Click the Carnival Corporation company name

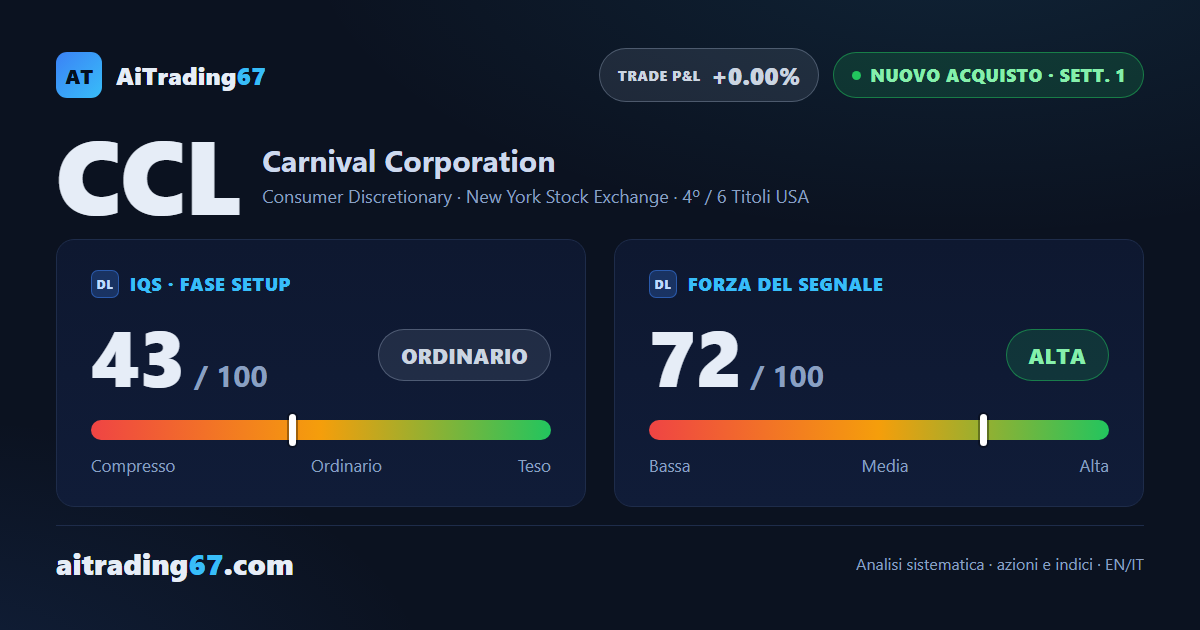point(408,161)
